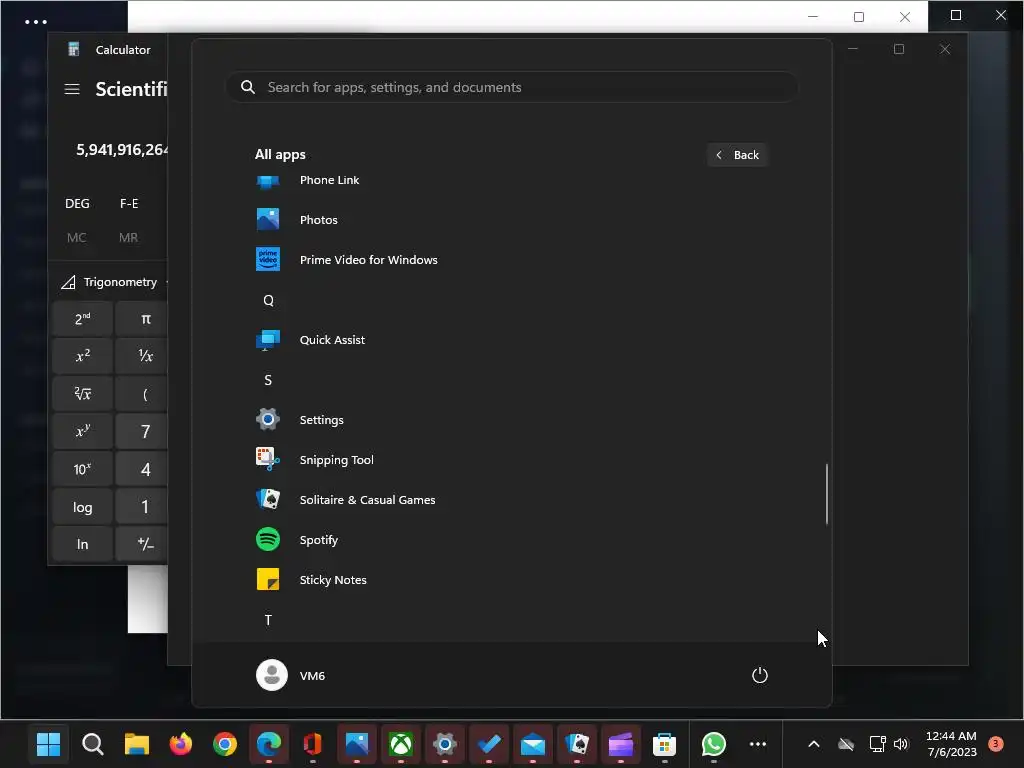This screenshot has width=1024, height=768.
Task: Open Microsoft To Do from the taskbar
Action: tap(488, 744)
